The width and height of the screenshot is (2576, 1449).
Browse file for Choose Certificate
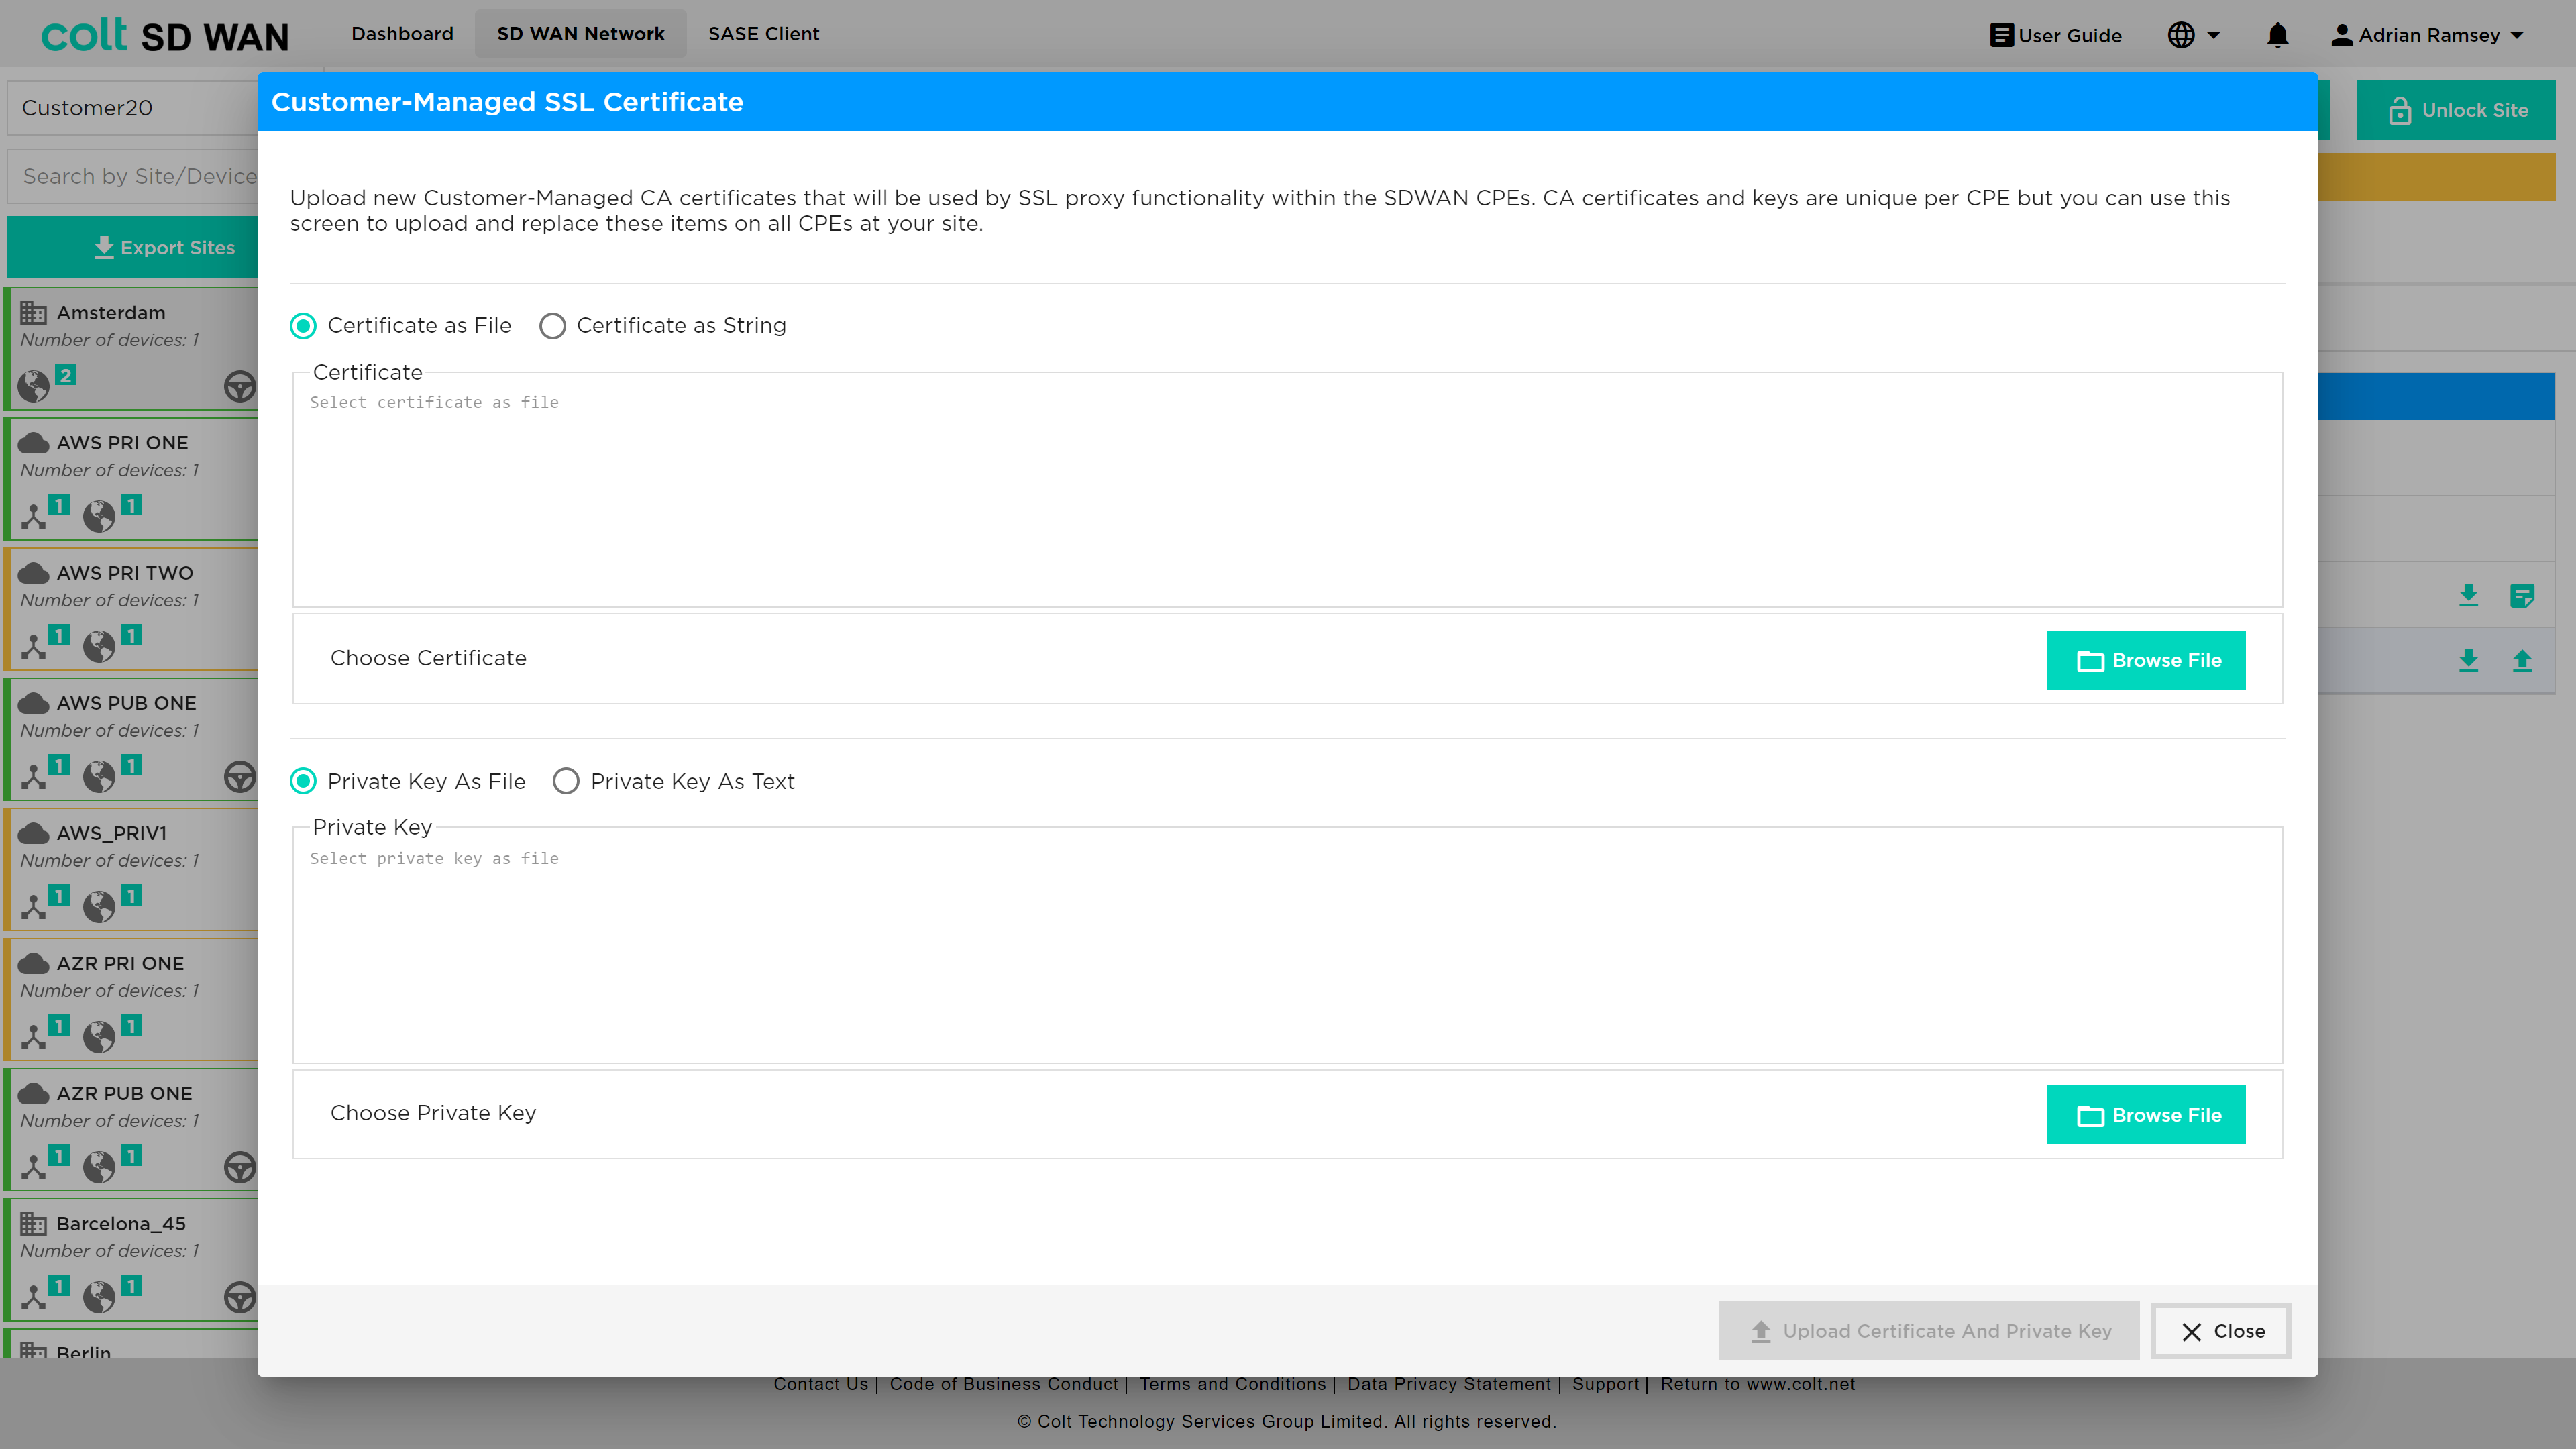click(x=2146, y=660)
